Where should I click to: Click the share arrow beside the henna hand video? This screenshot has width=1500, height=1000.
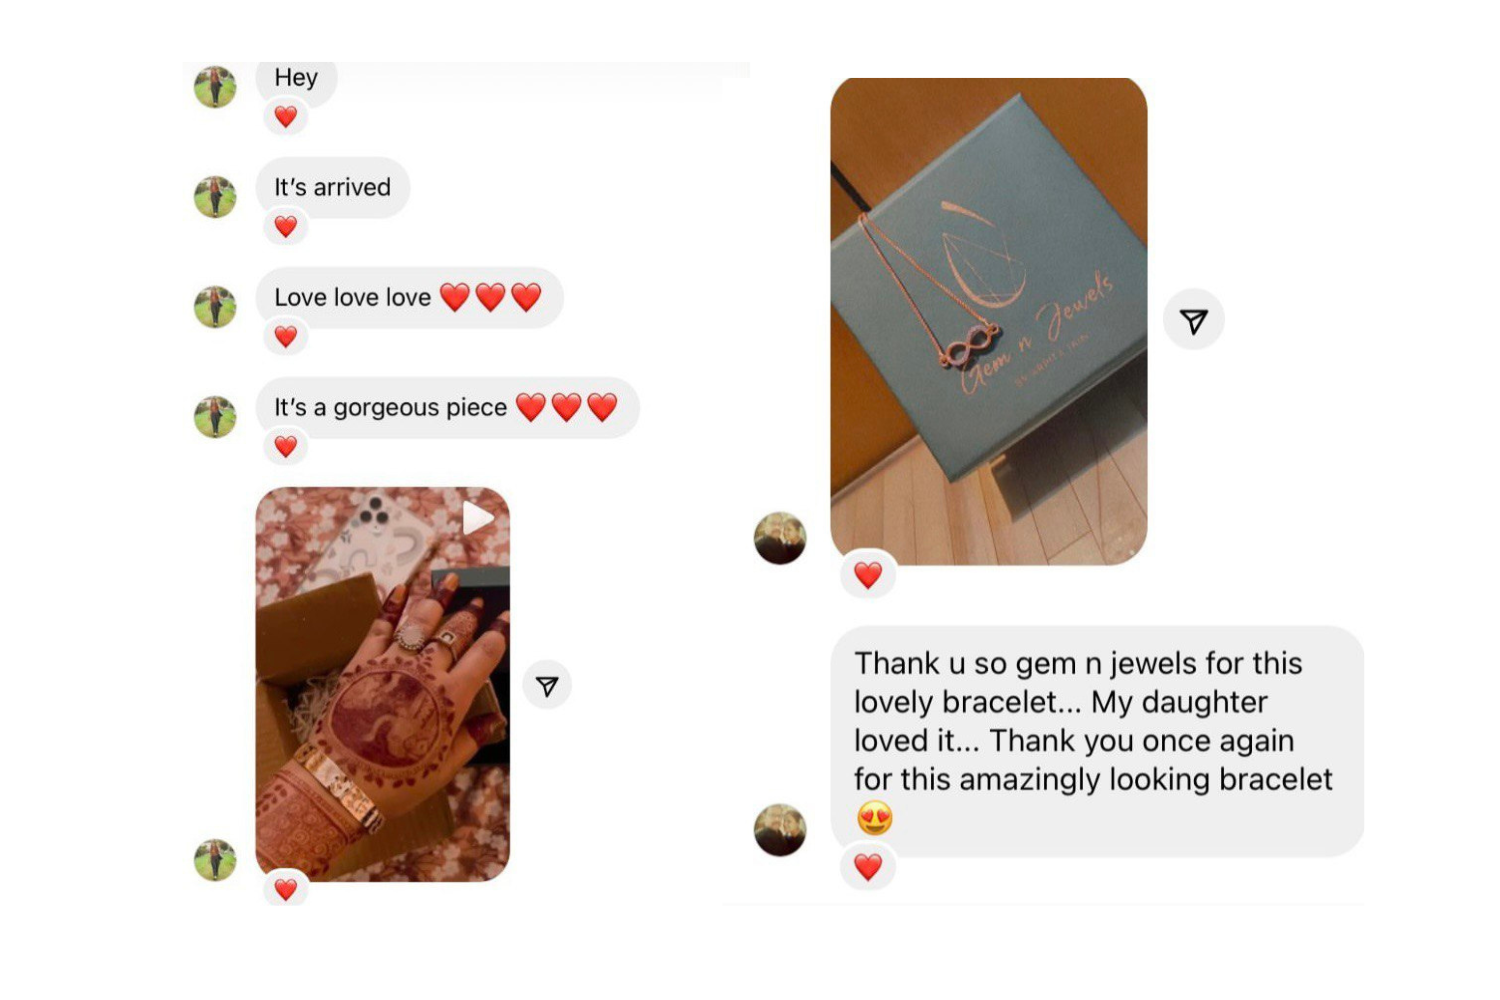coord(547,686)
